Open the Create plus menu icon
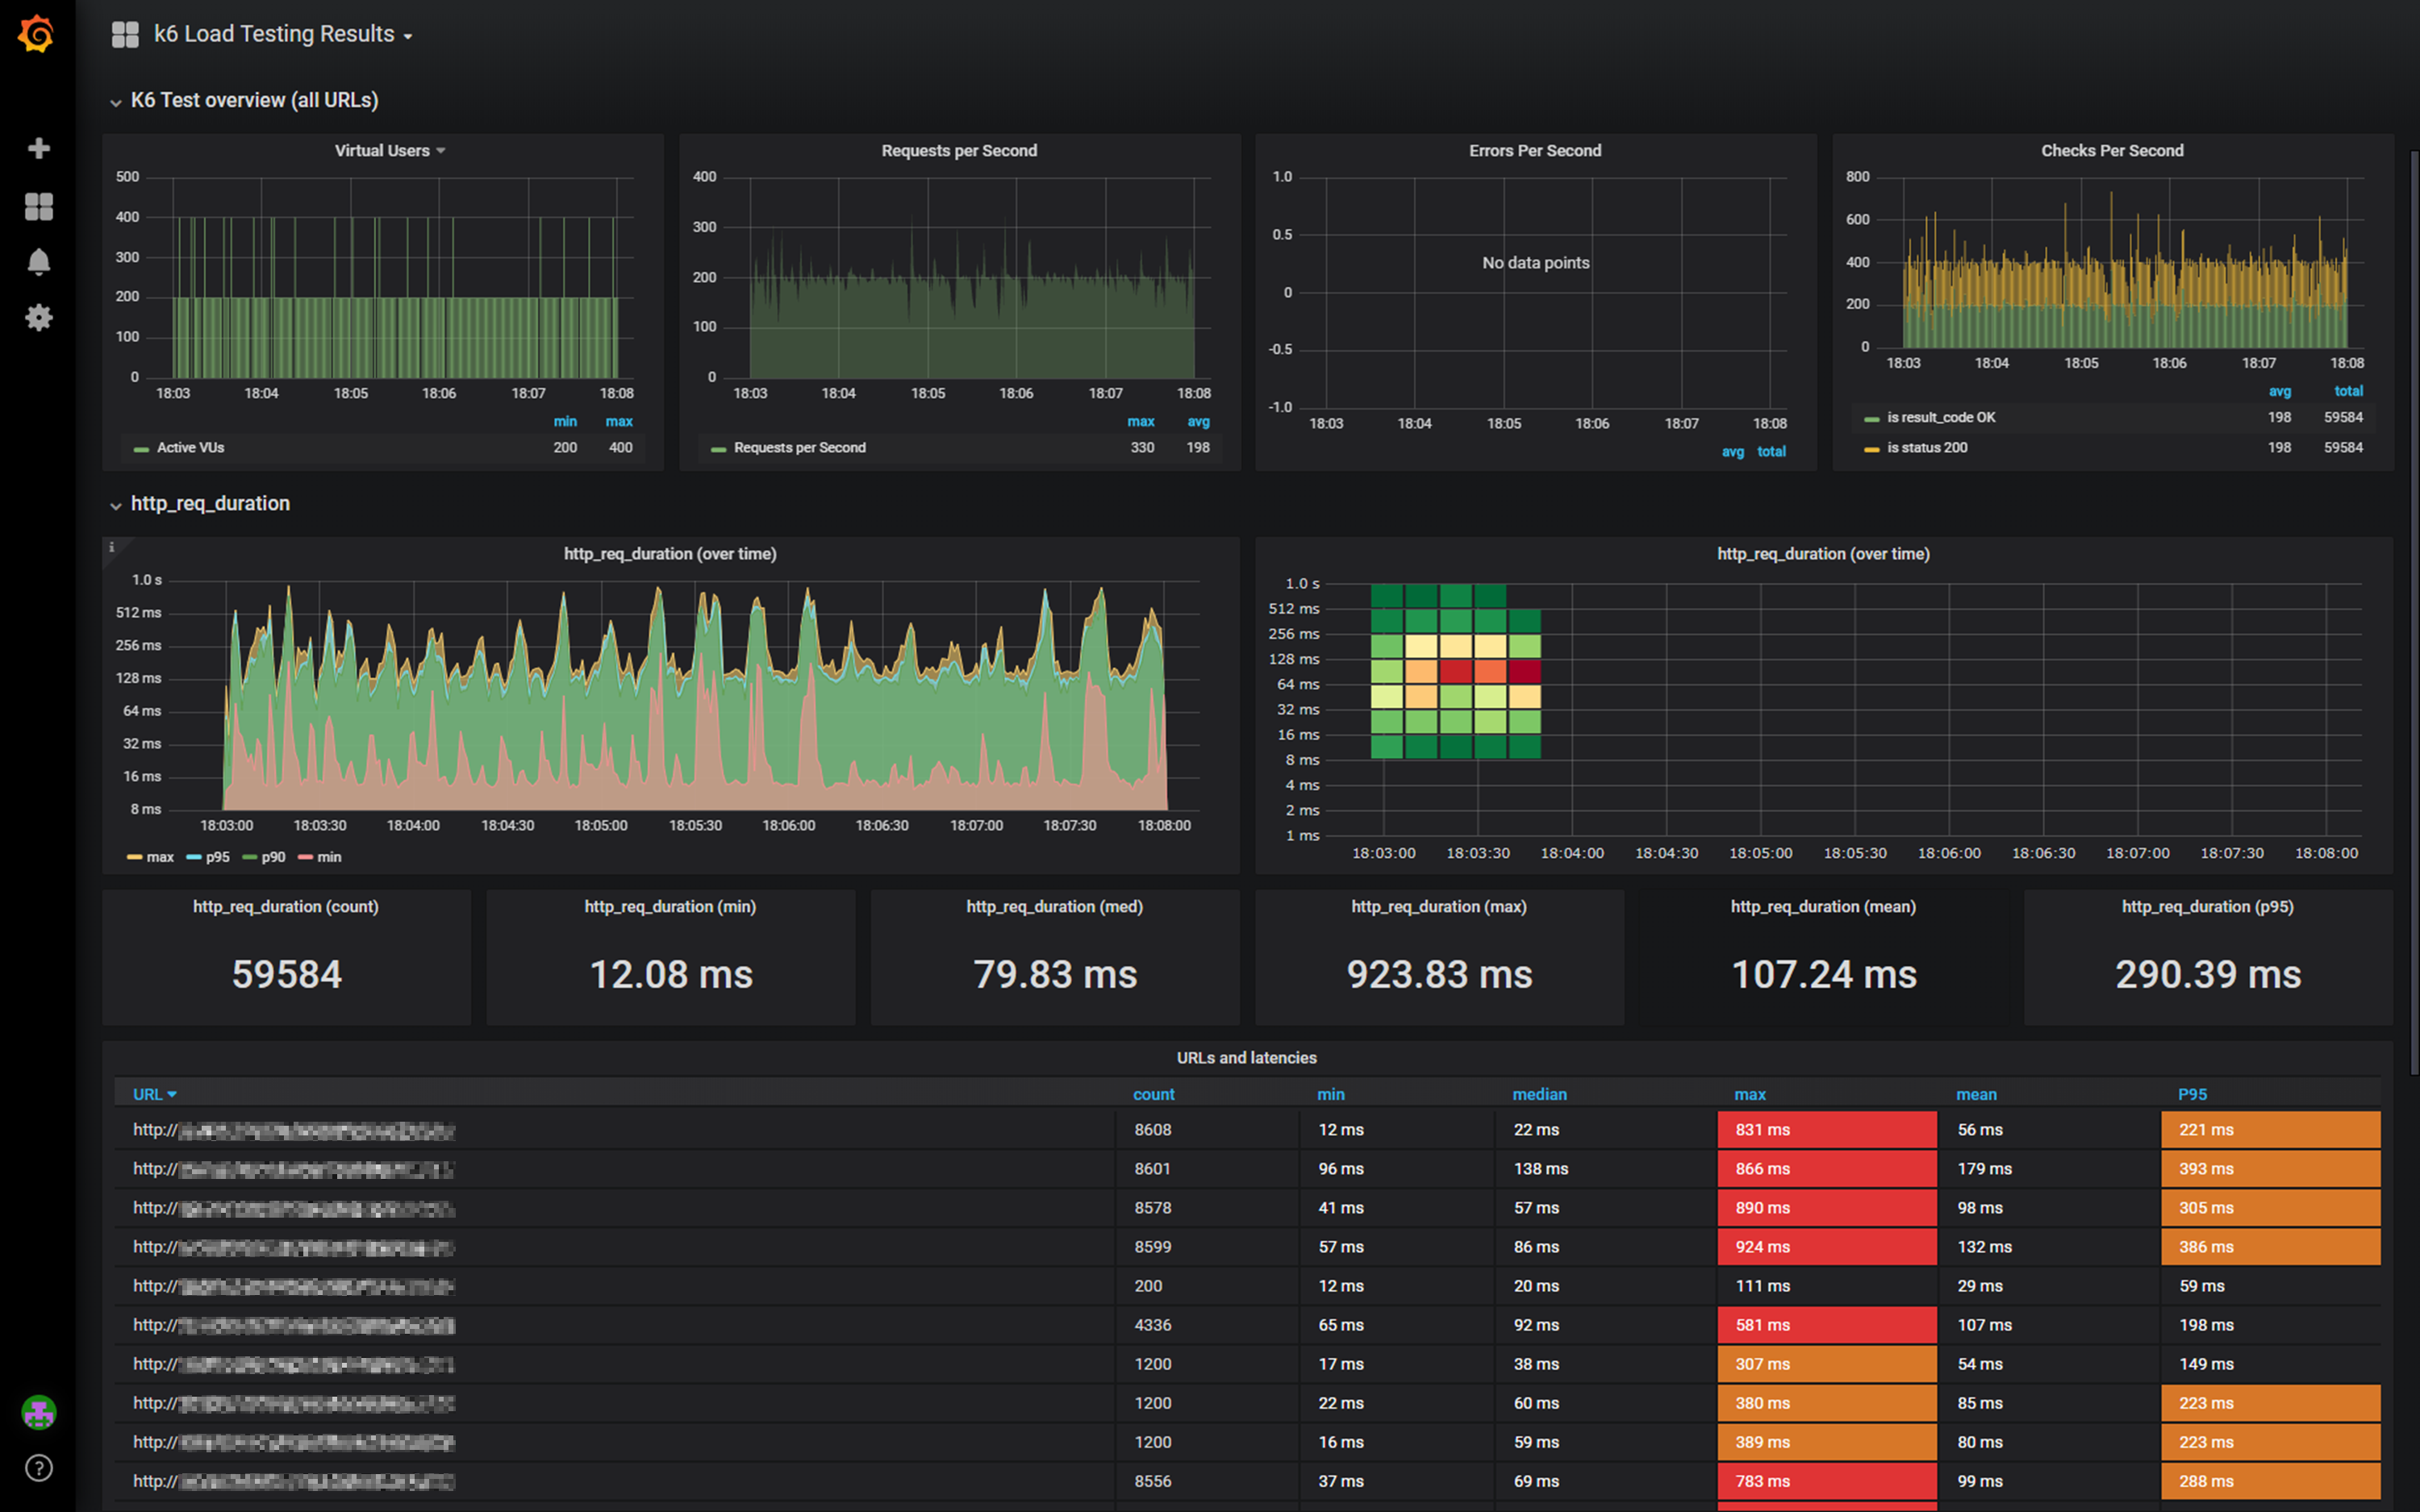This screenshot has height=1512, width=2420. coord(38,148)
